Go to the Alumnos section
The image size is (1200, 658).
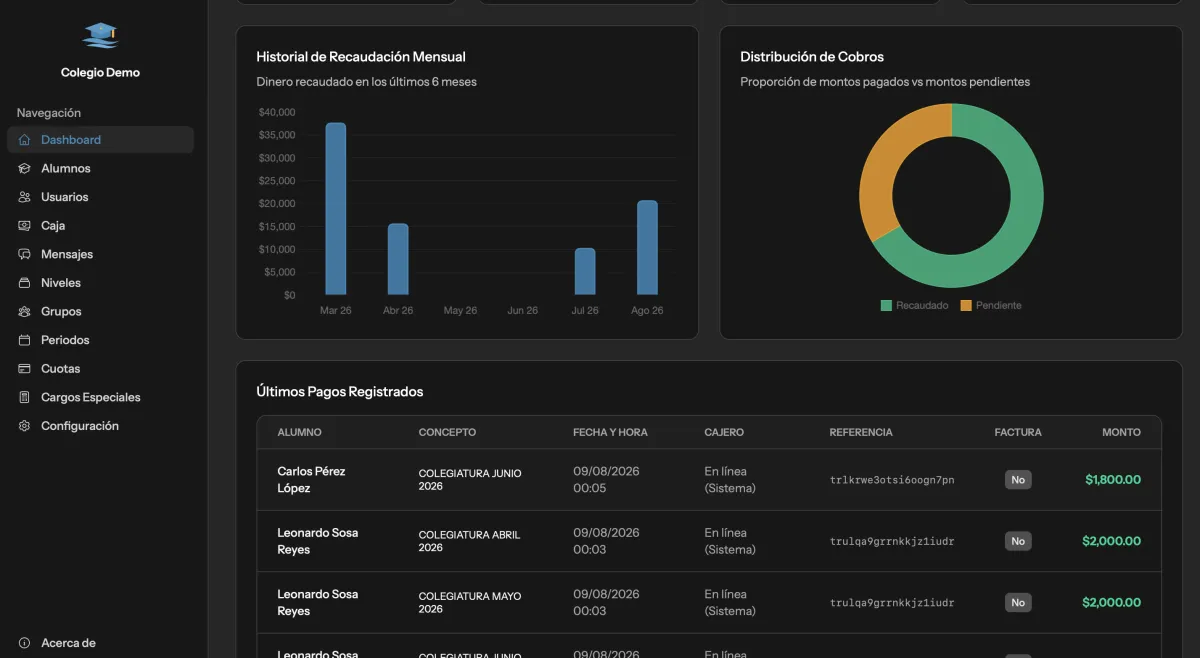coord(100,168)
